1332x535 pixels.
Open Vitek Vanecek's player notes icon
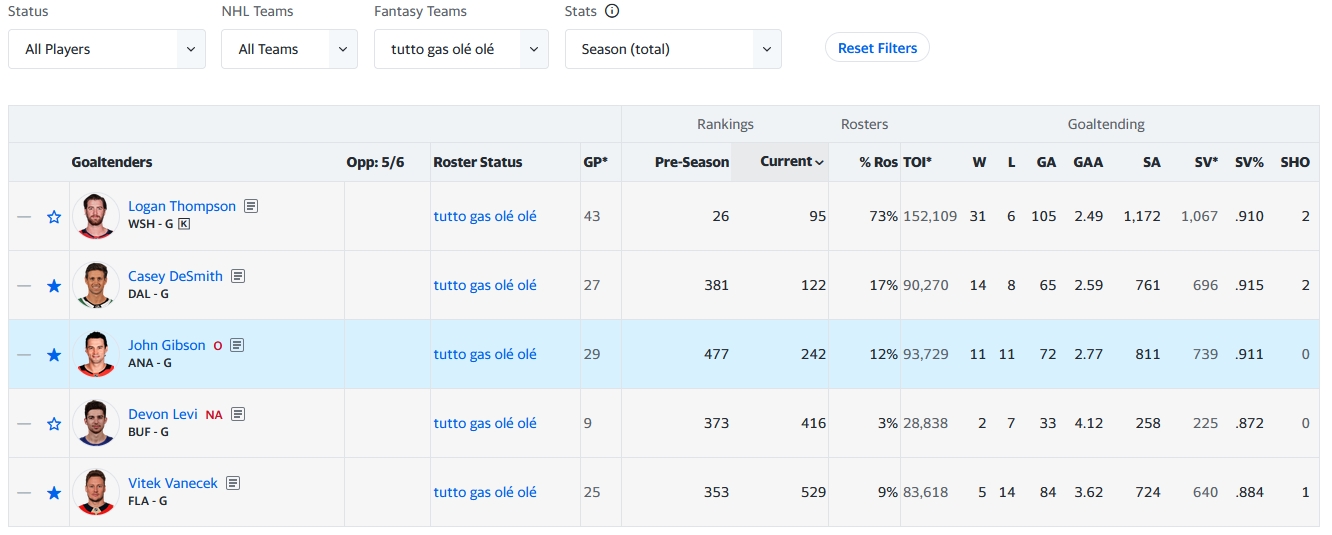pos(233,483)
